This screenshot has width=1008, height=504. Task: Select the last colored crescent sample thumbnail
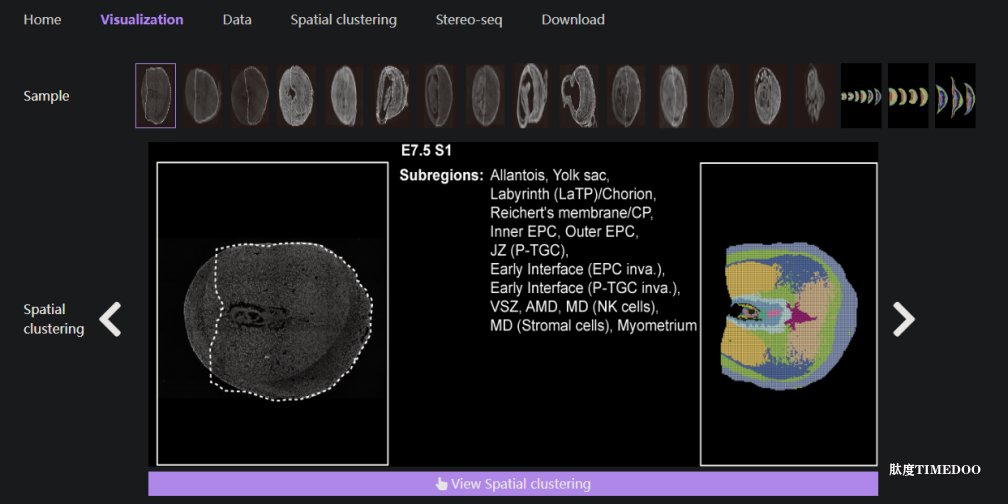[955, 96]
